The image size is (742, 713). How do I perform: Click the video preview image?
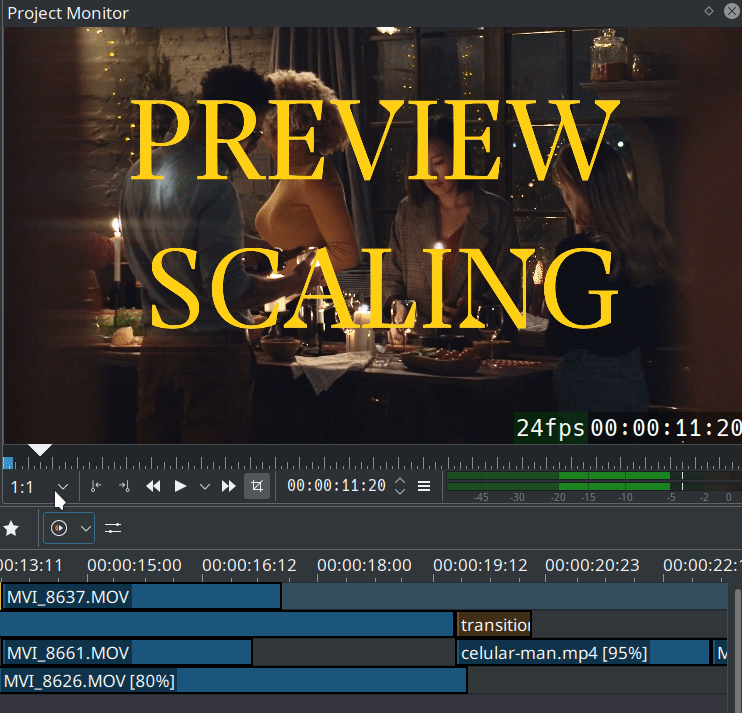[372, 235]
